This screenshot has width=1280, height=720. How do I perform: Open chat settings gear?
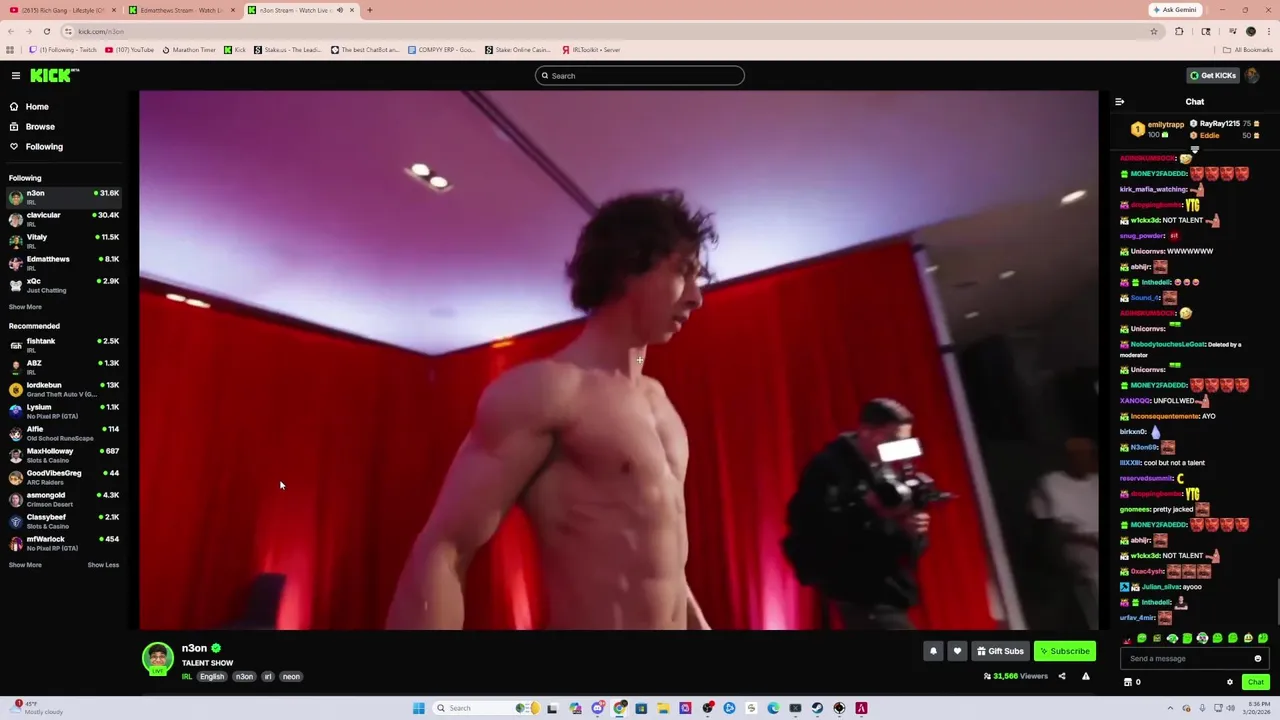click(1230, 682)
